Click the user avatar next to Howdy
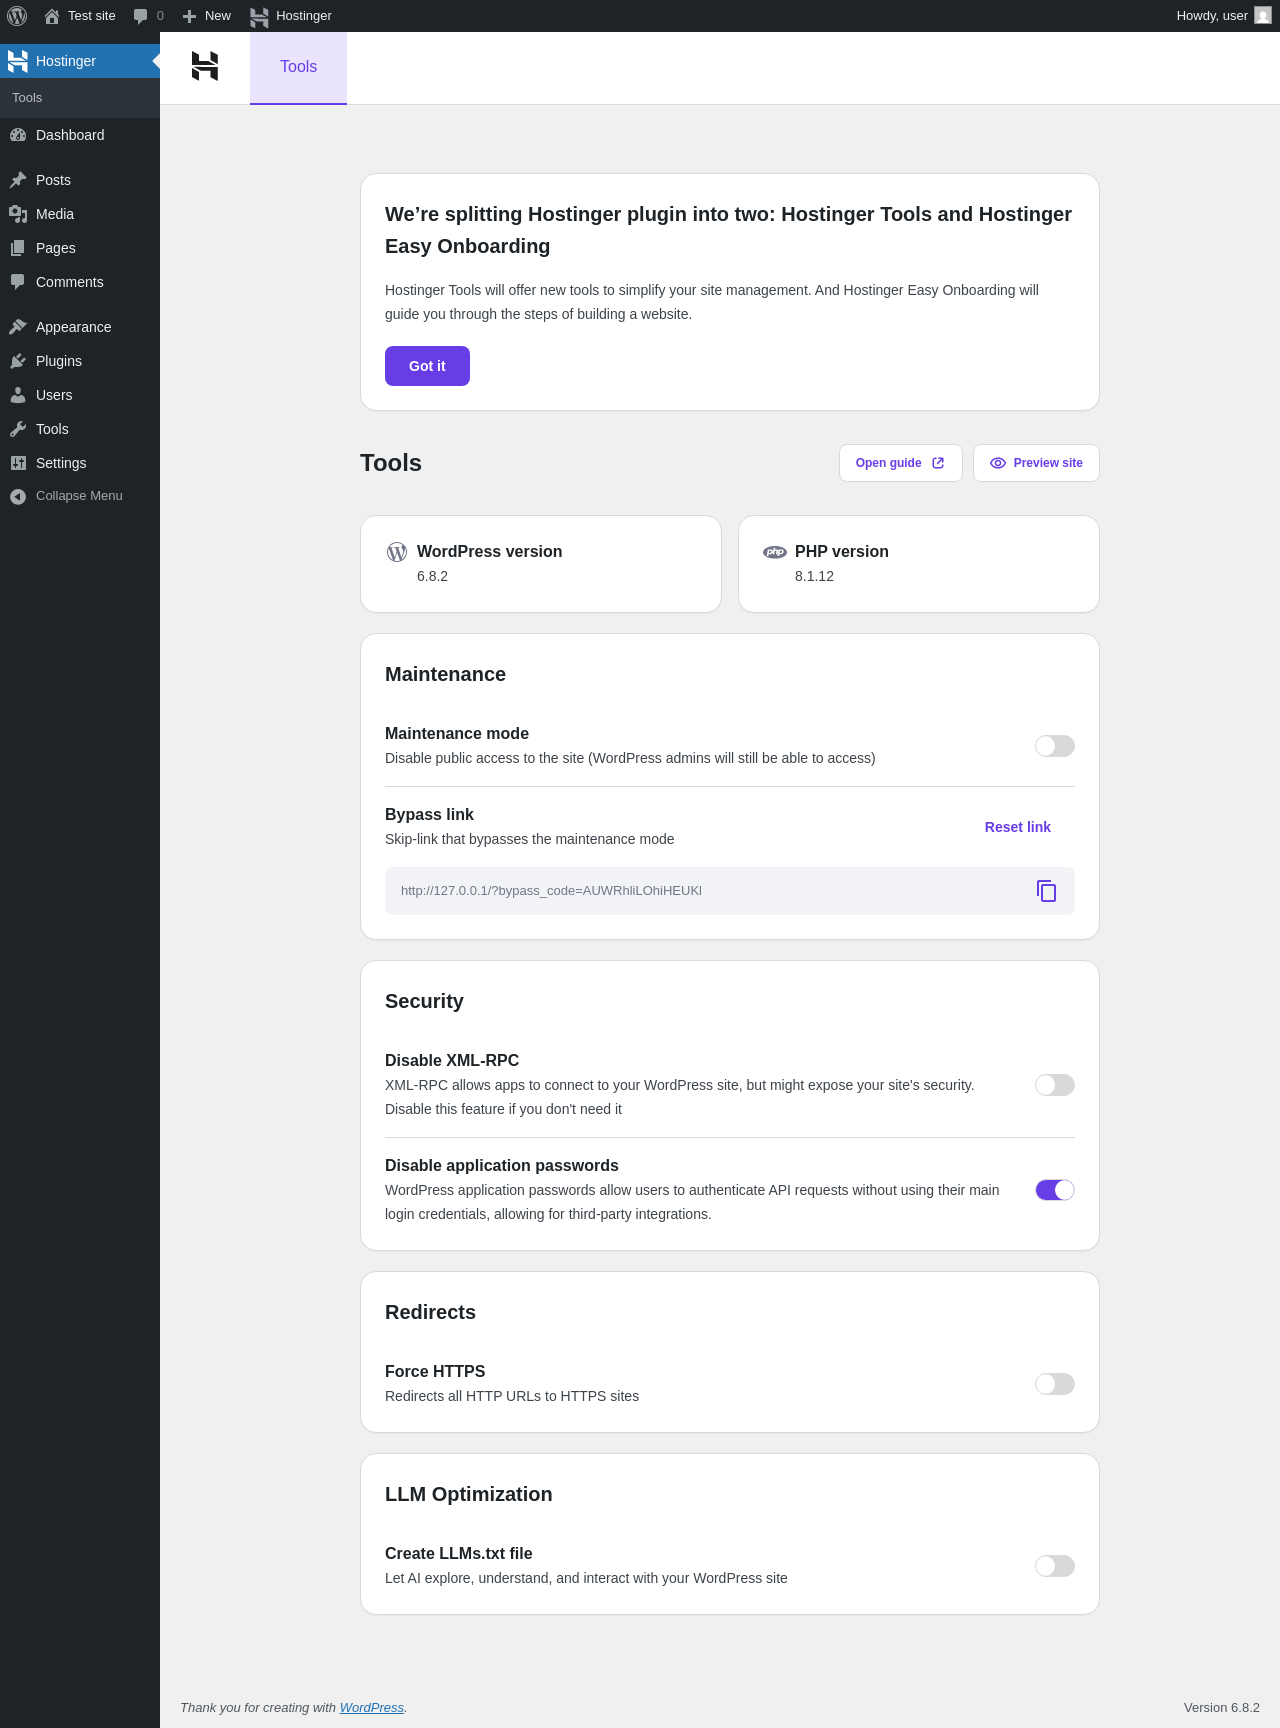1280x1728 pixels. click(1263, 15)
